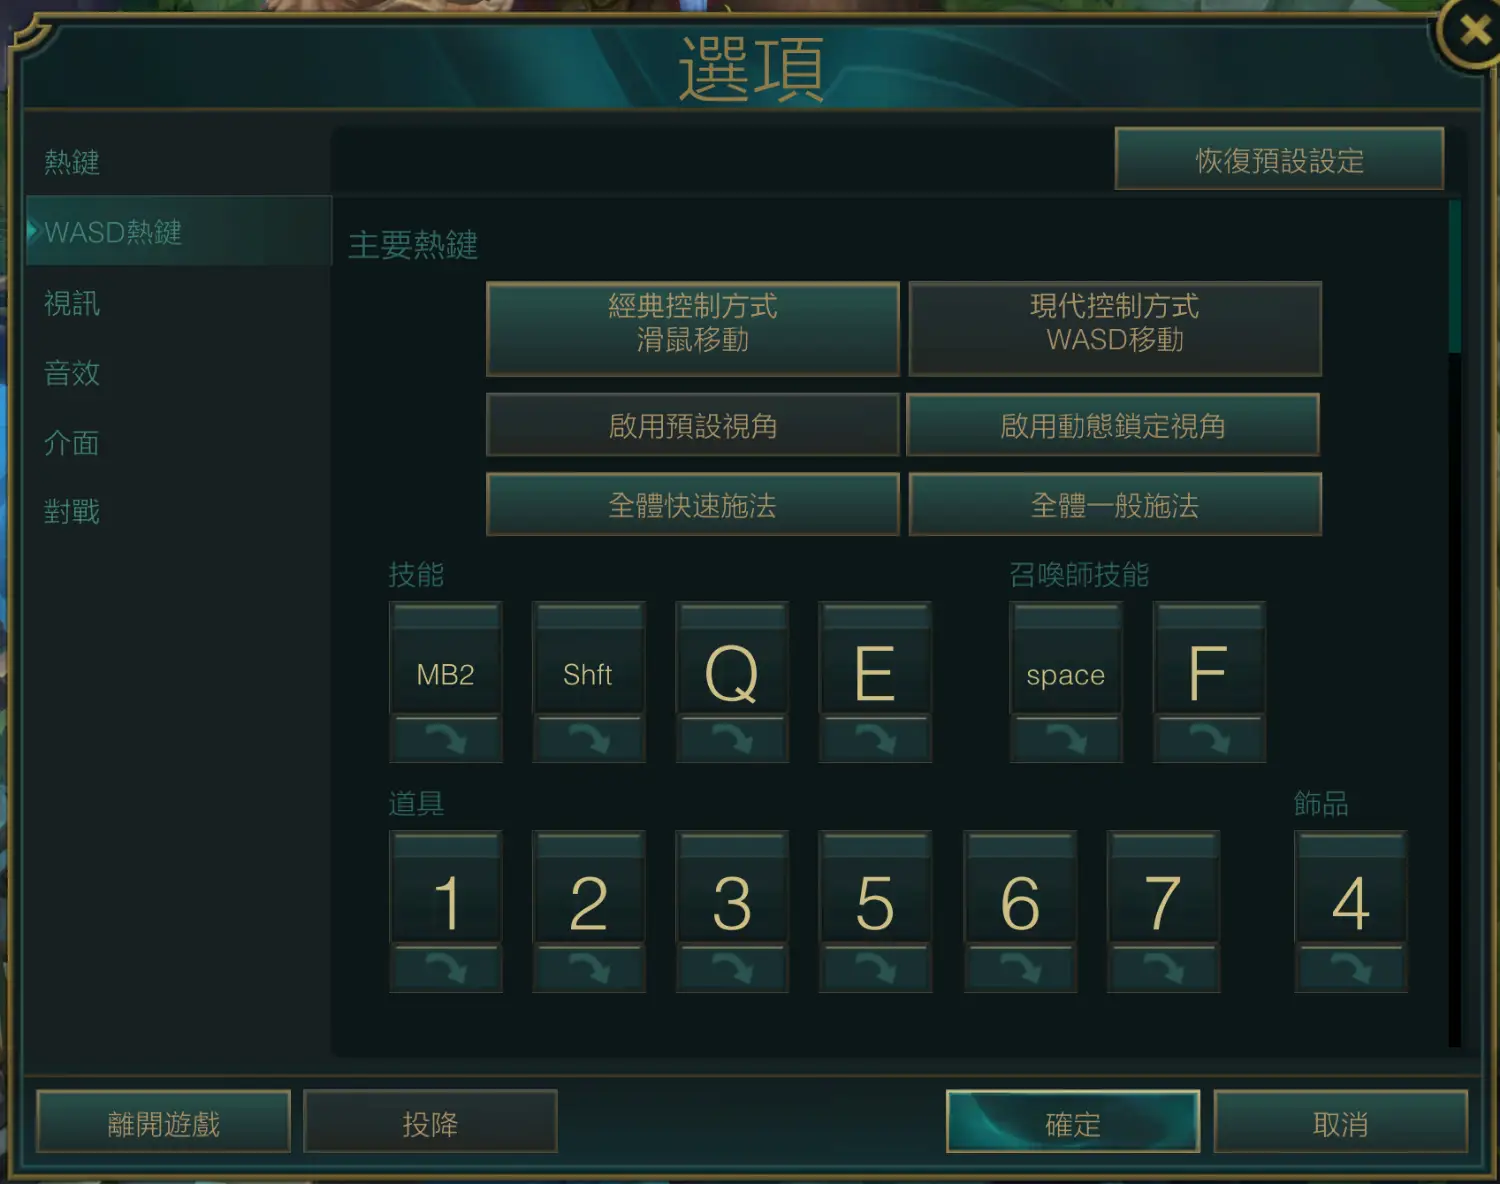Click the curved arrow beneath the Q skill key
1500x1184 pixels.
coord(732,740)
